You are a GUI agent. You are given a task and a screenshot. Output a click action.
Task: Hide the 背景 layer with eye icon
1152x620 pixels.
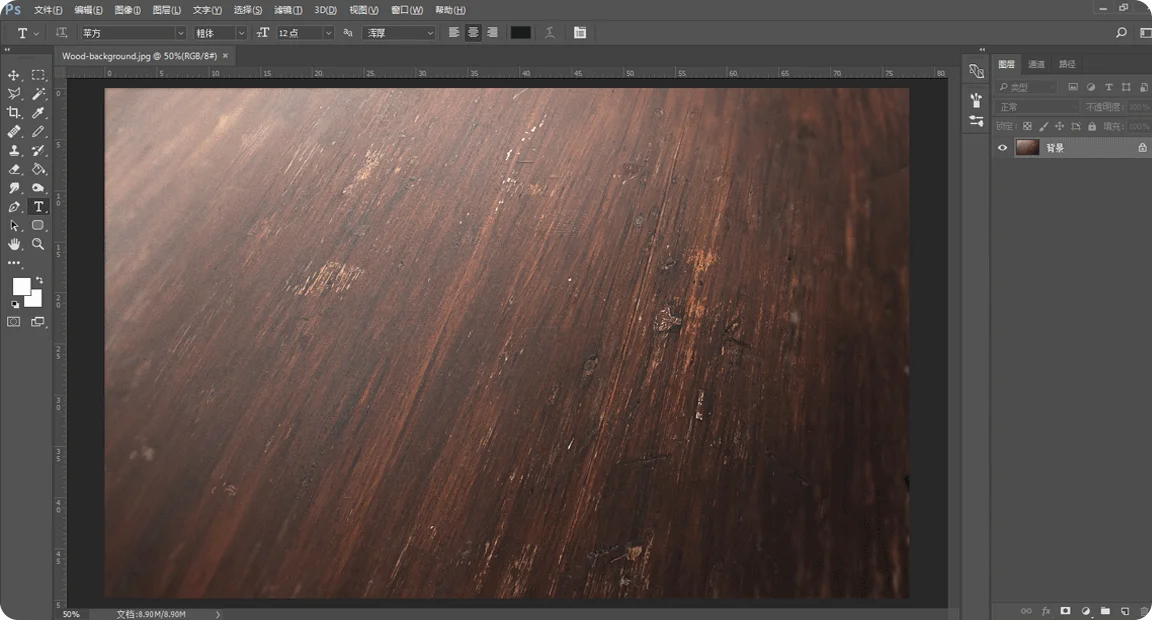[x=1002, y=148]
